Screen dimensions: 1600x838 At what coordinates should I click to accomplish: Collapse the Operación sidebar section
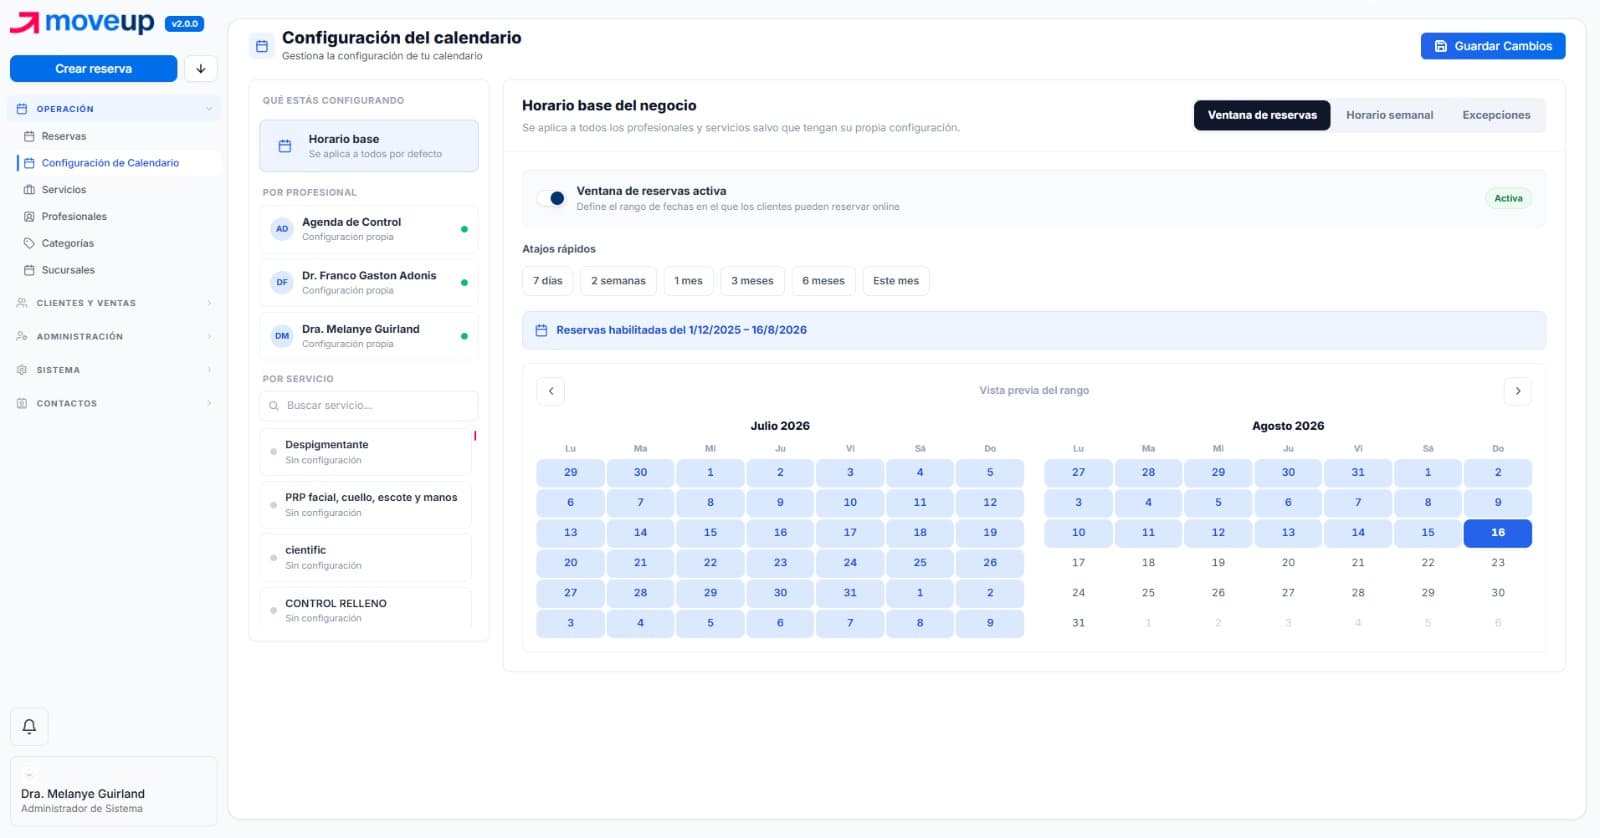pyautogui.click(x=114, y=109)
